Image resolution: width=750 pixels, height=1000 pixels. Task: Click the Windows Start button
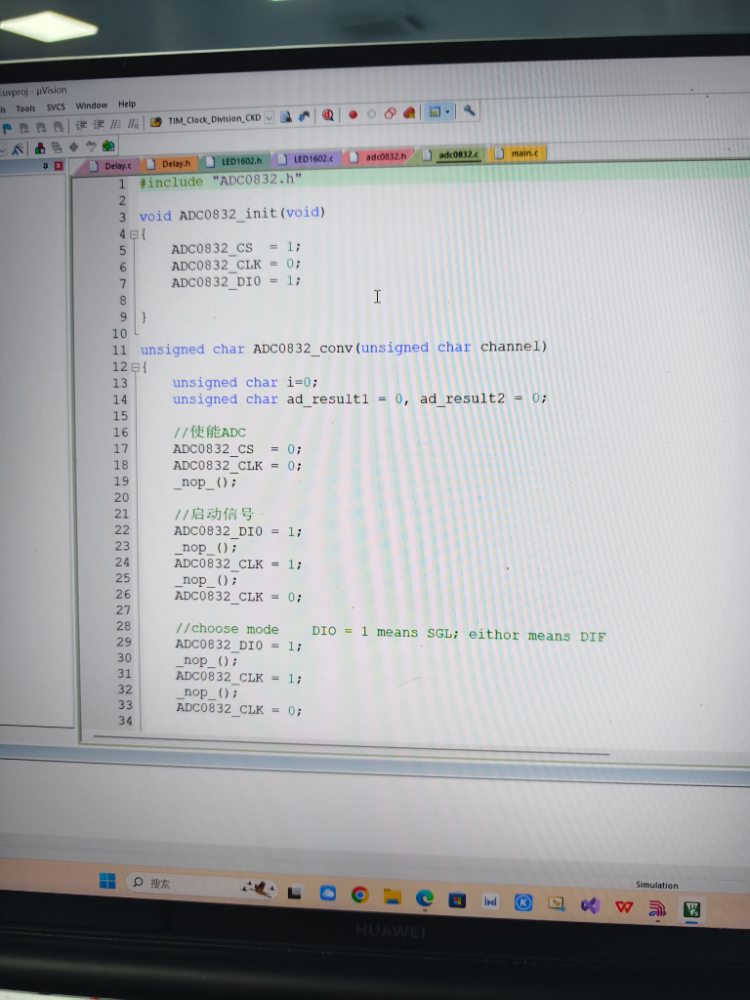tap(107, 881)
